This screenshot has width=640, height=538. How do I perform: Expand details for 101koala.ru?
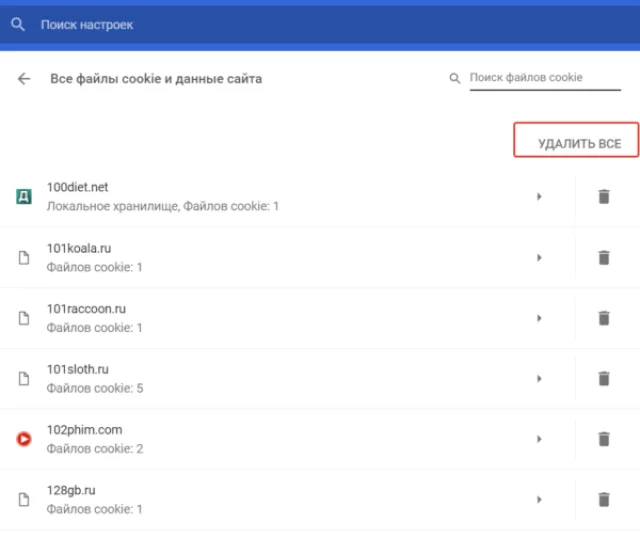(539, 258)
